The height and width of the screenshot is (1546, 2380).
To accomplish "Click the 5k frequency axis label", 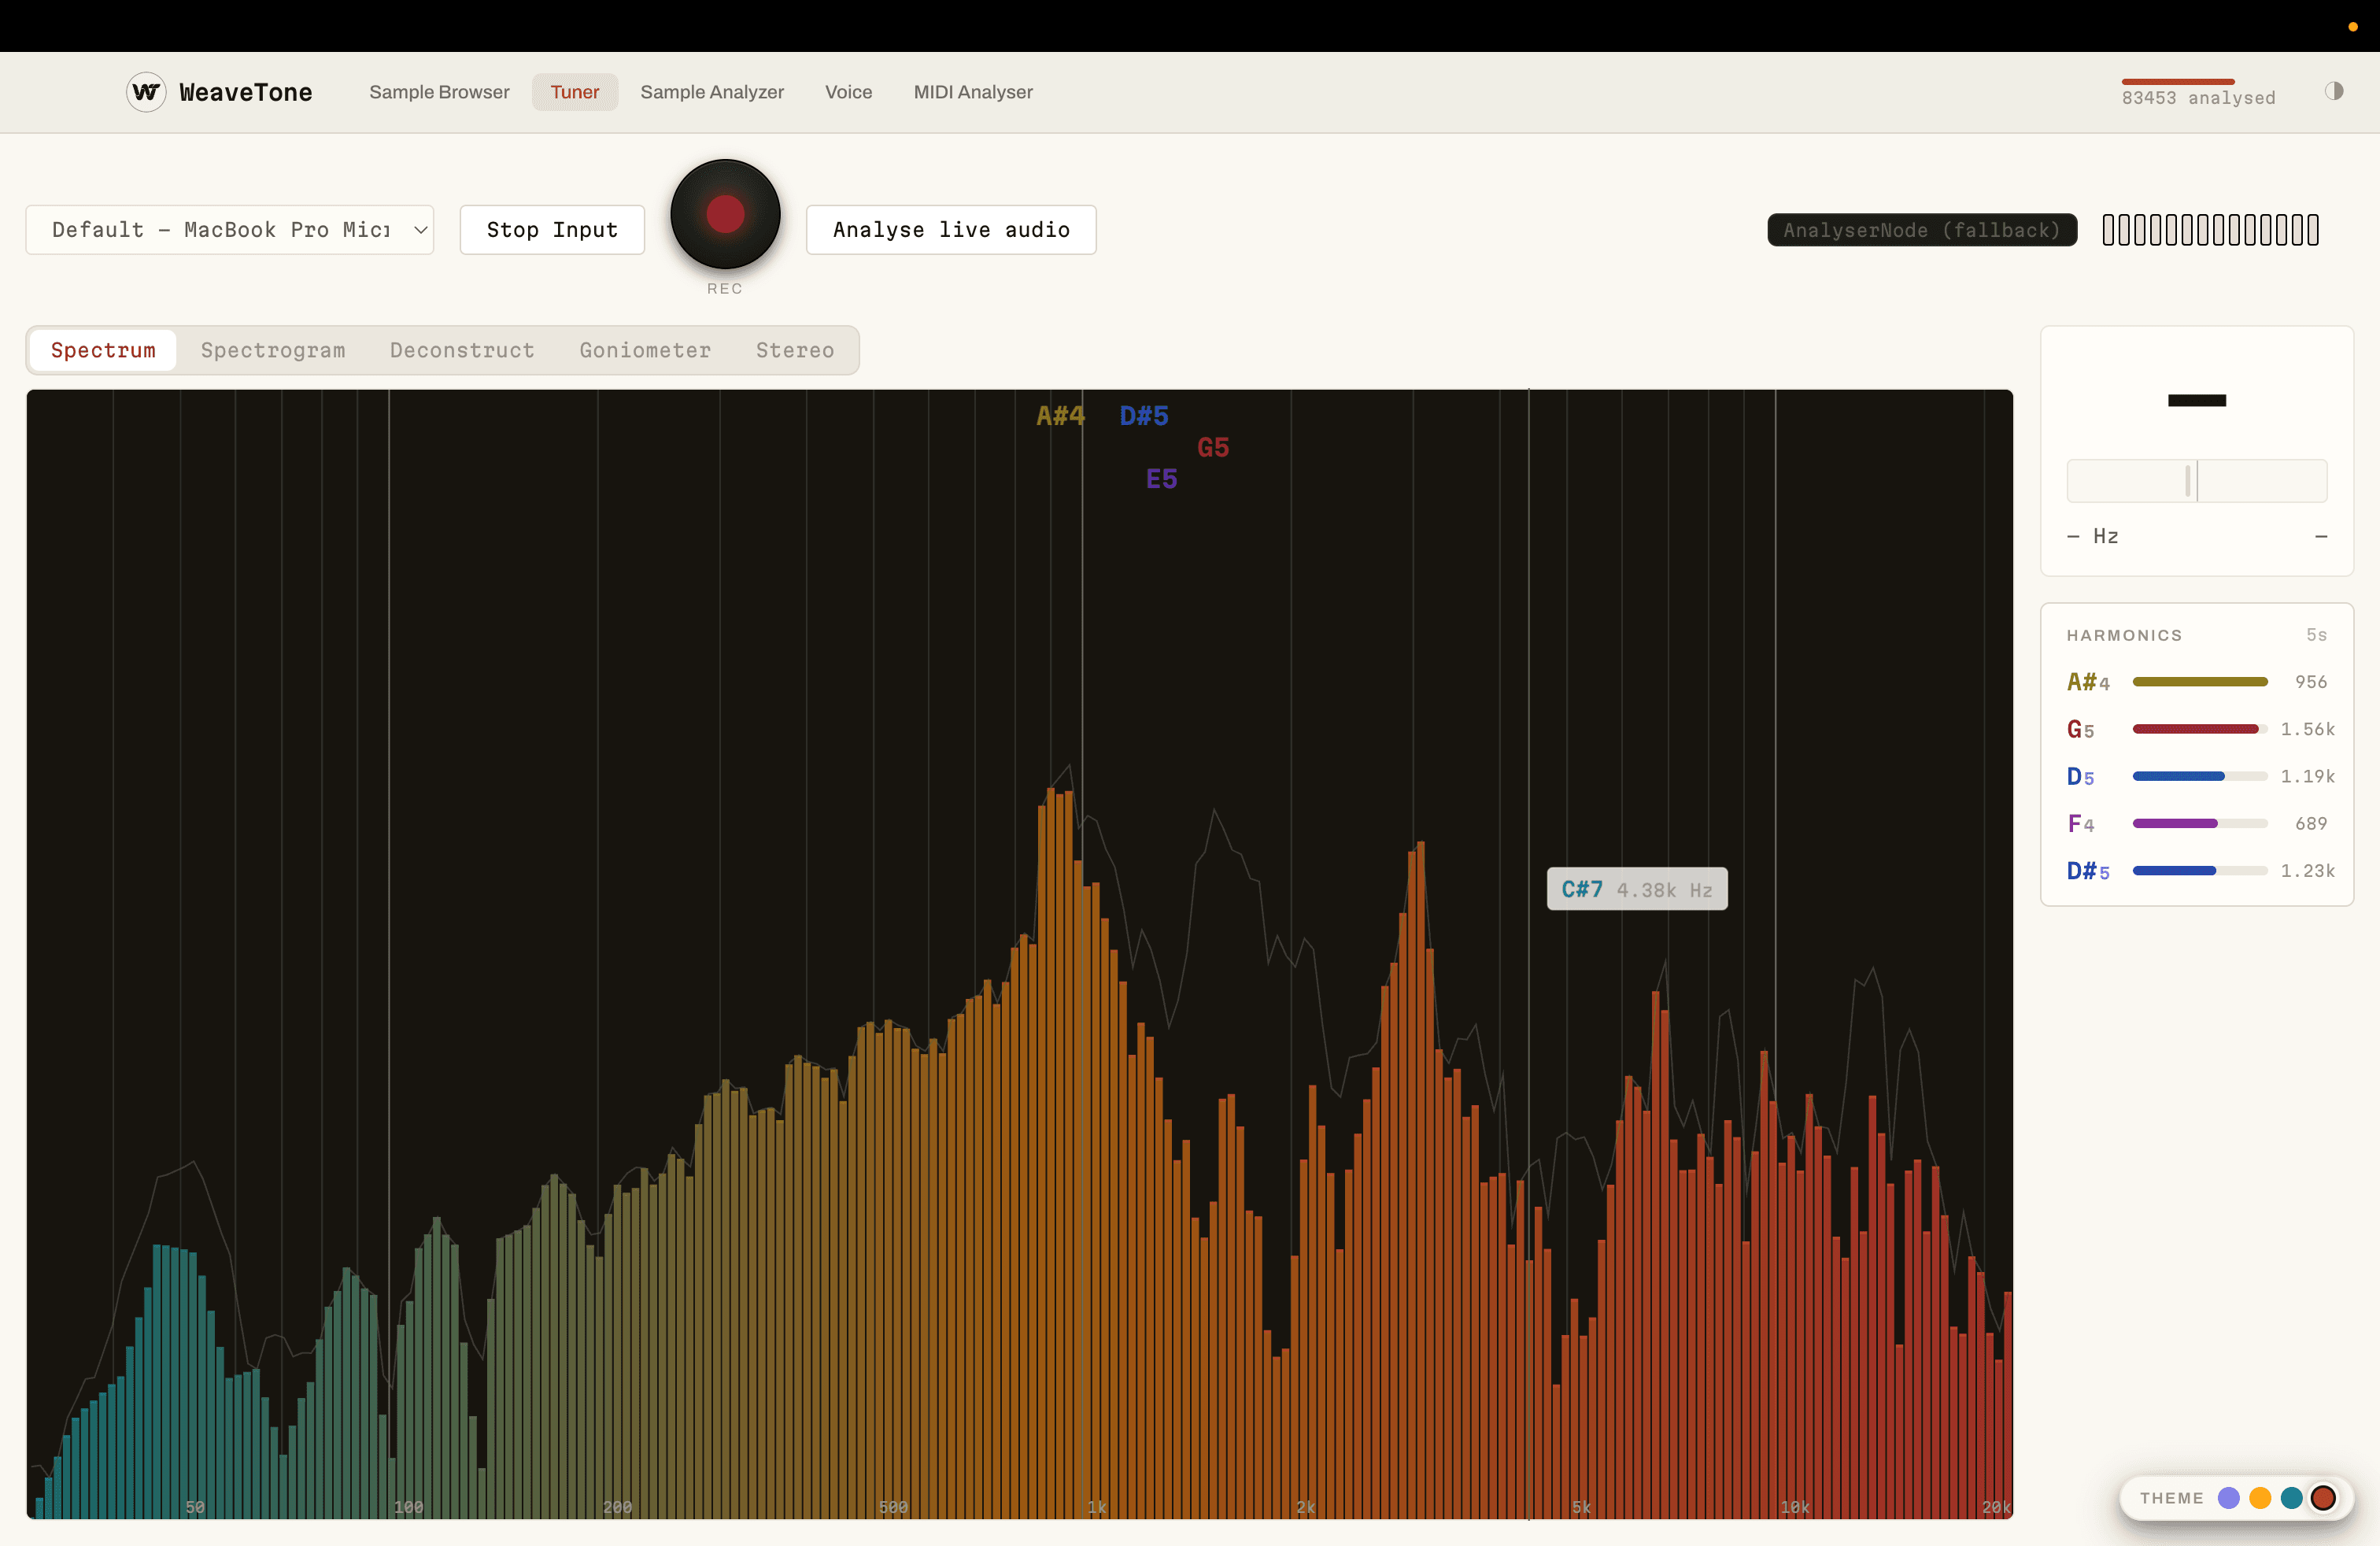I will pos(1581,1507).
